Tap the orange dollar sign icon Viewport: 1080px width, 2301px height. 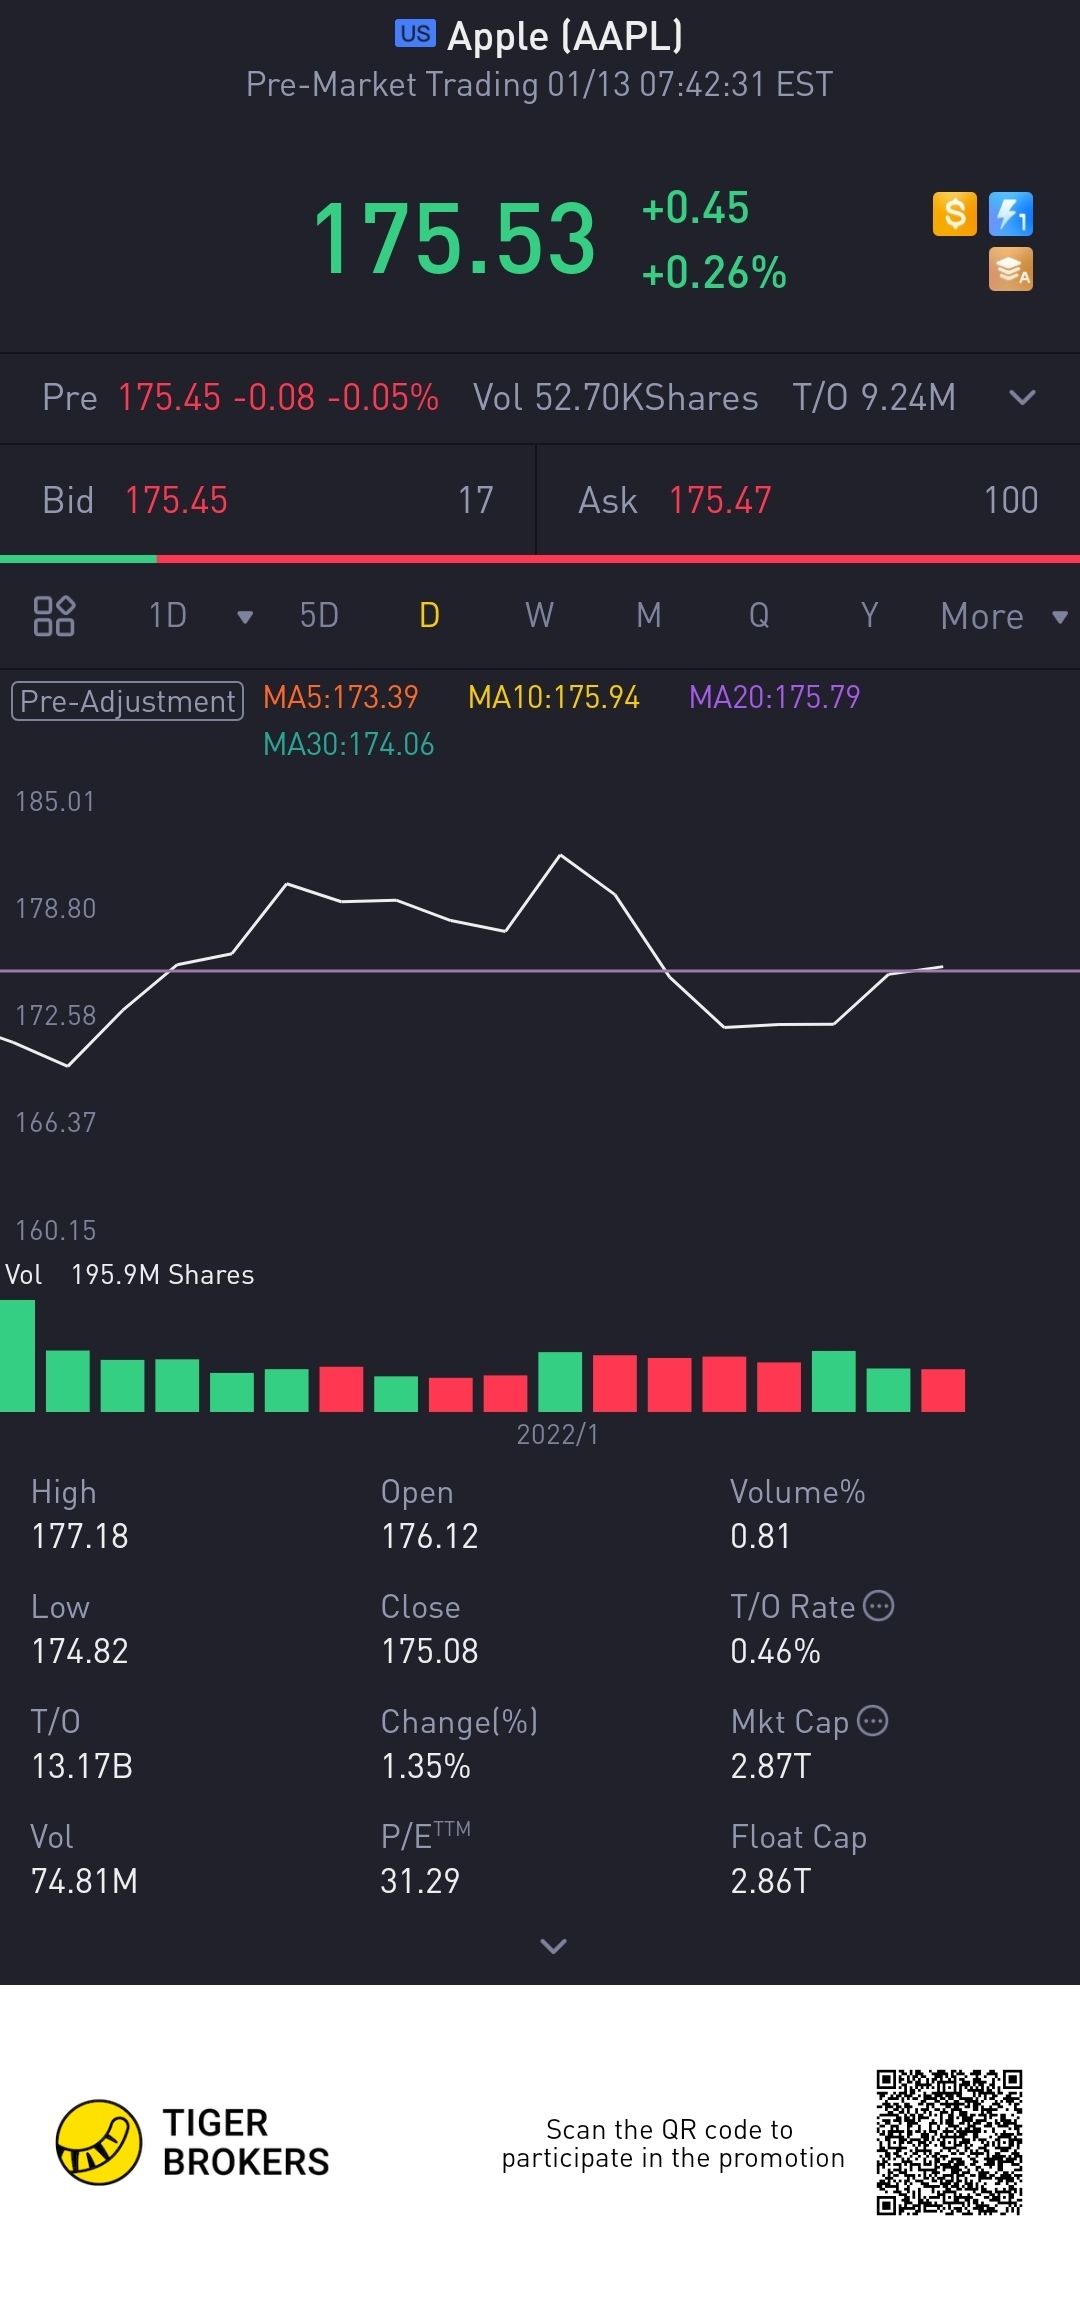pyautogui.click(x=954, y=214)
